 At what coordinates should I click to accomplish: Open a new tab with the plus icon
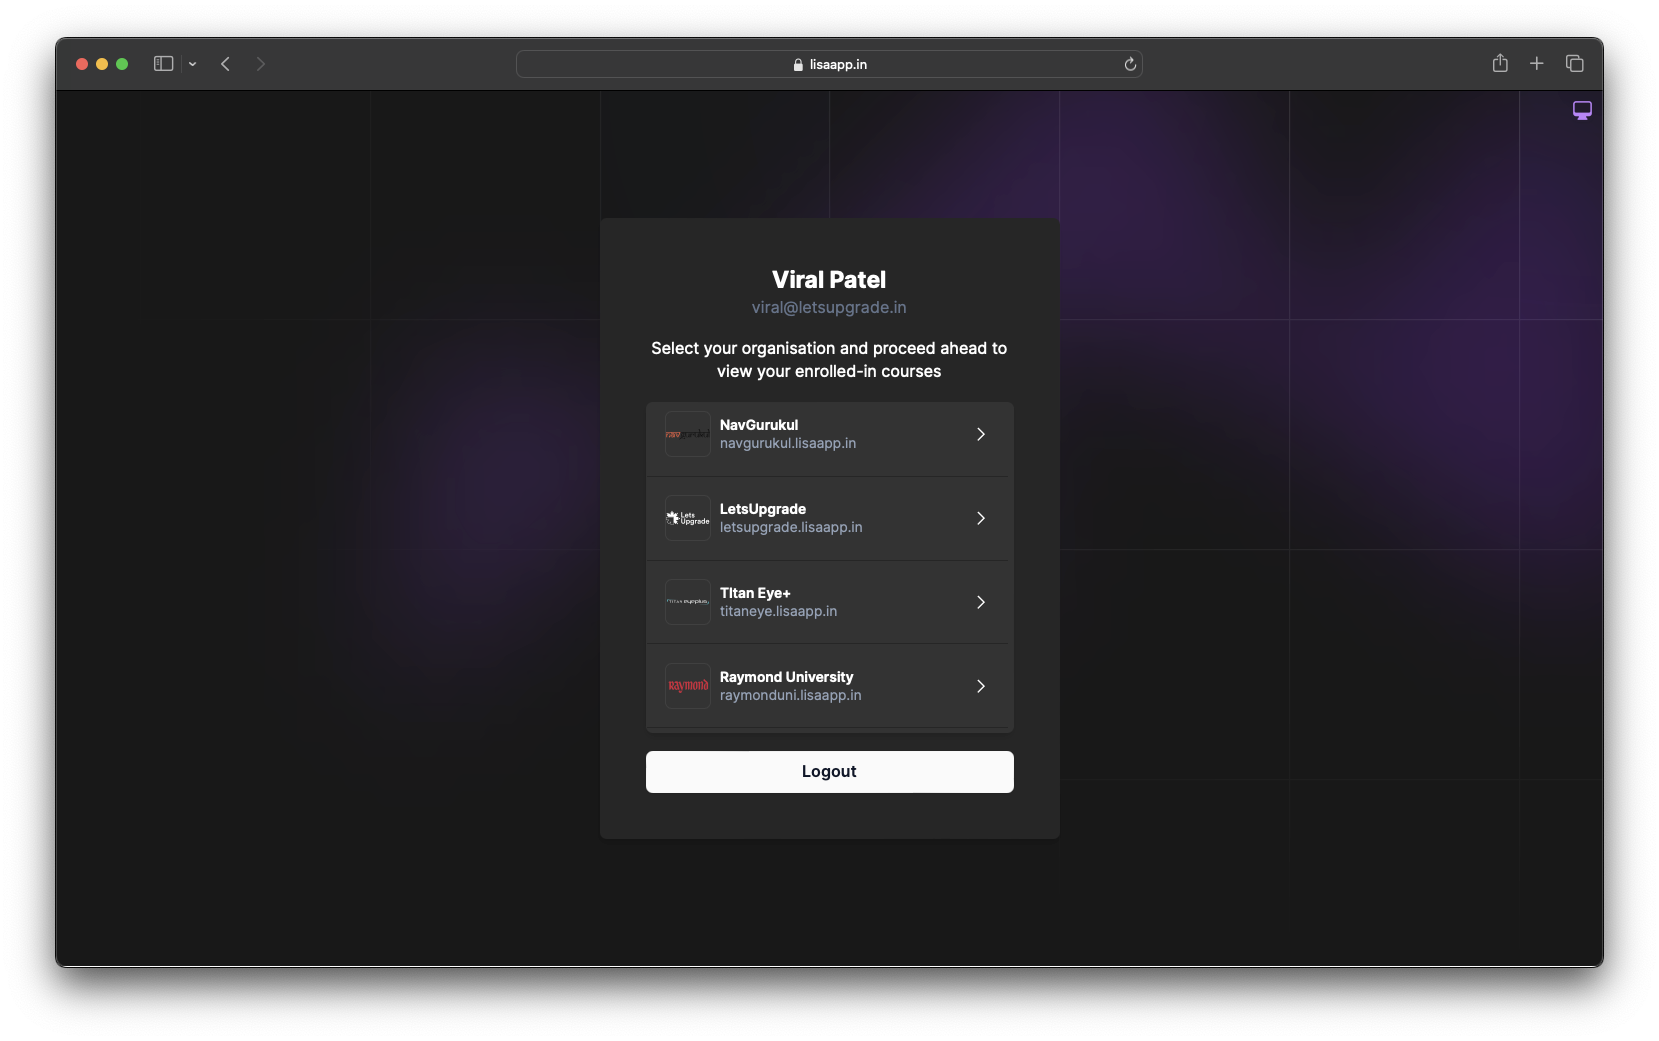[x=1537, y=64]
